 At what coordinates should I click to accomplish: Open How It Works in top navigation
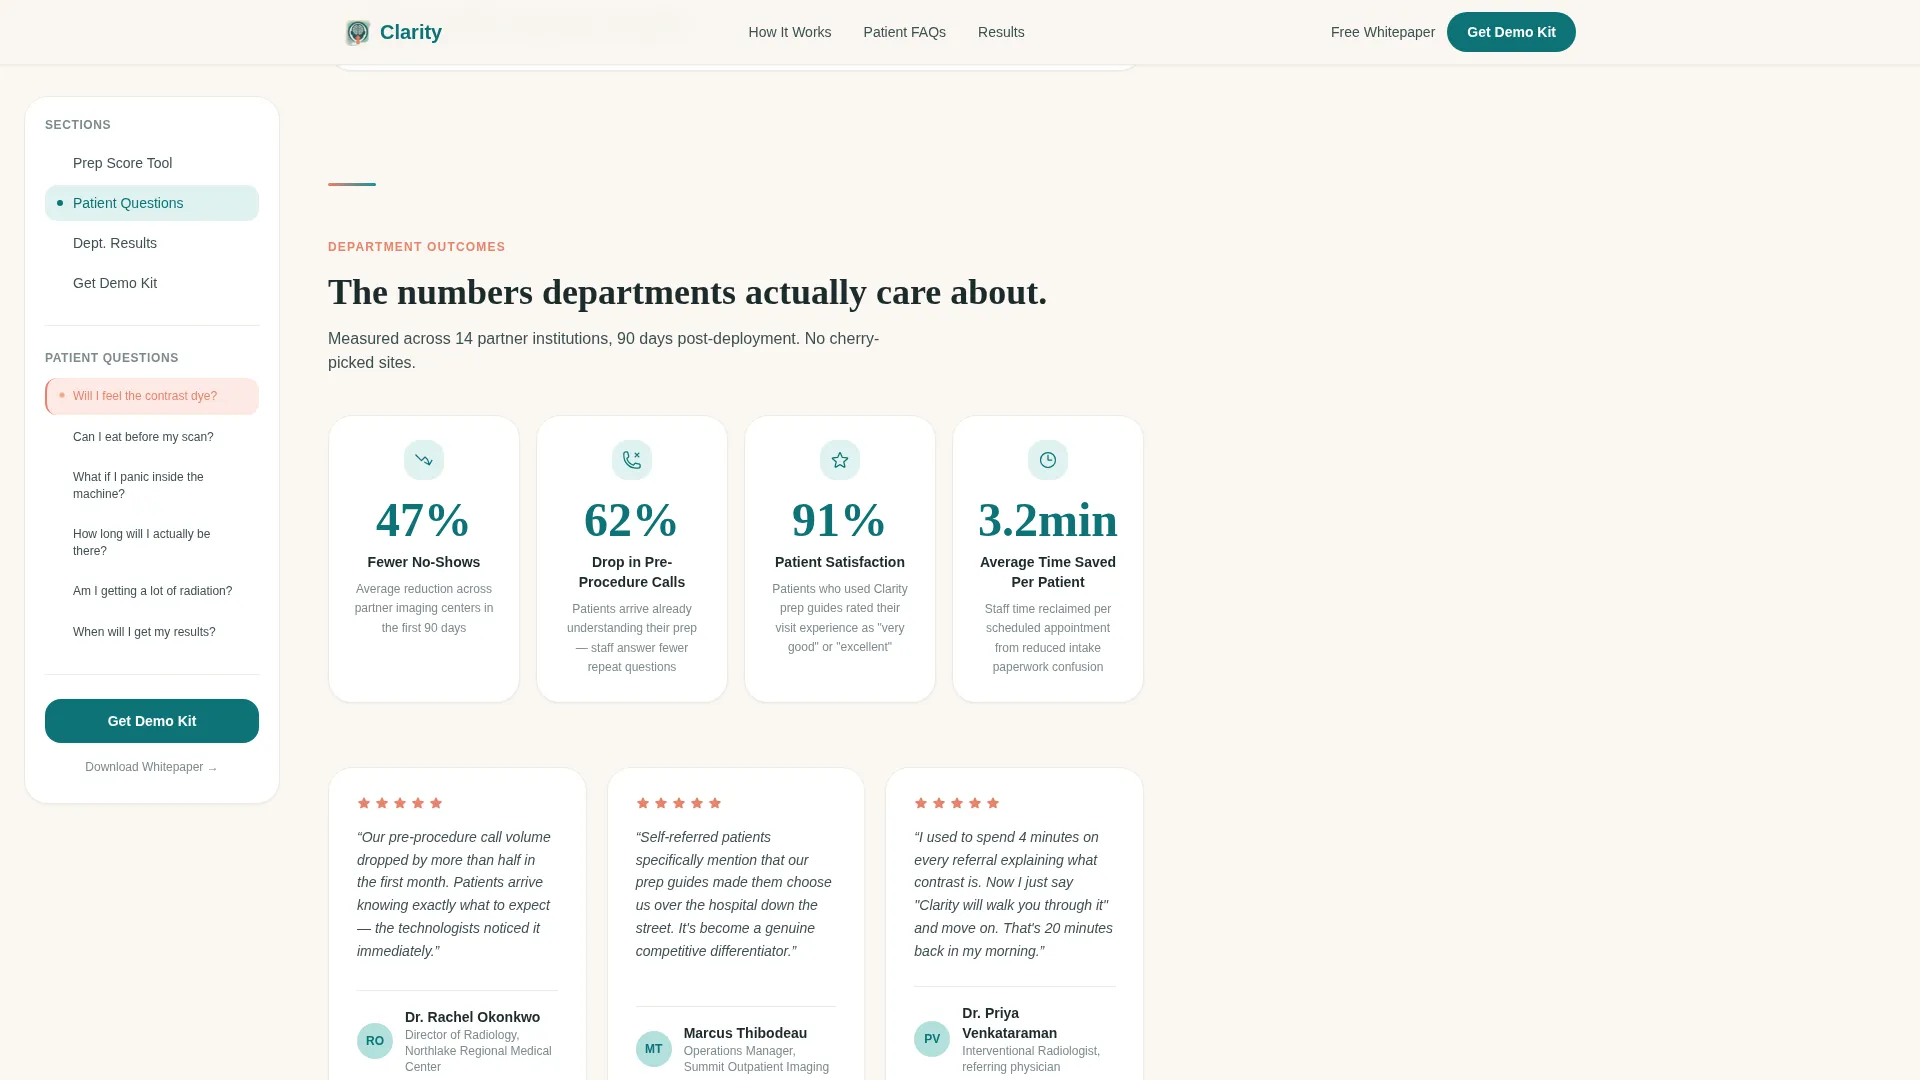(x=790, y=32)
